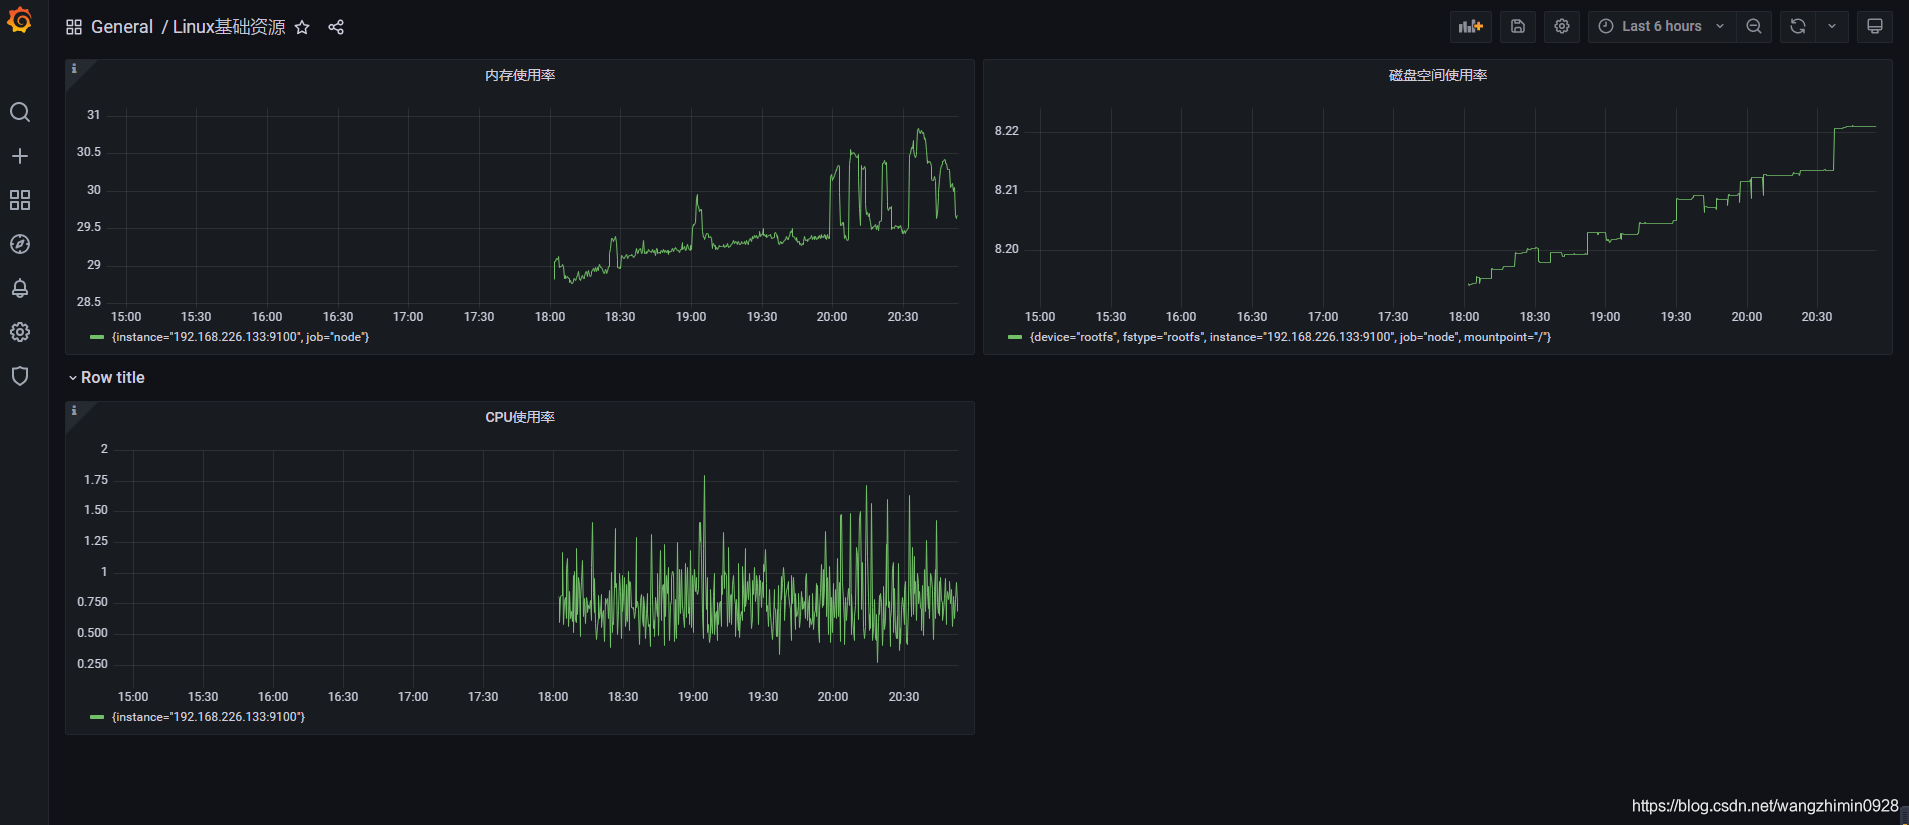
Task: Share the dashboard via share icon
Action: 336,27
